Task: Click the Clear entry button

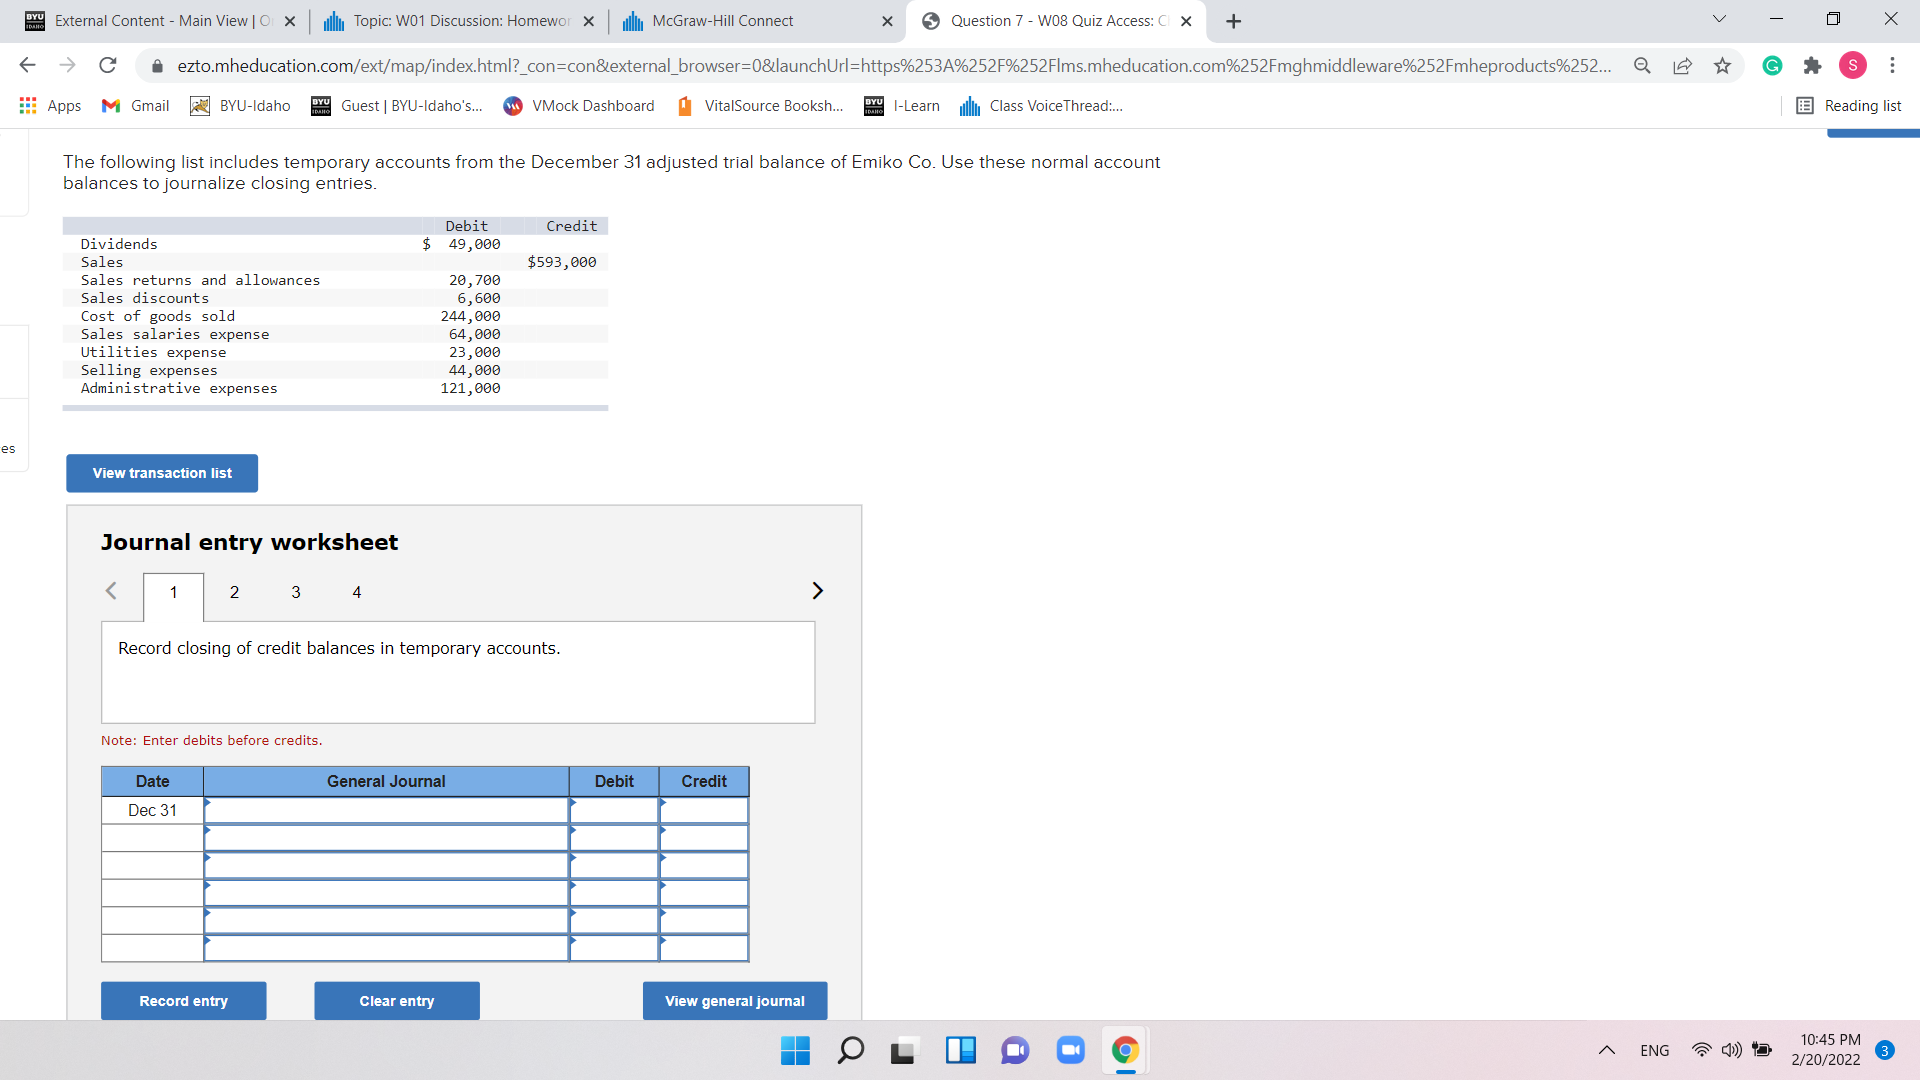Action: (x=396, y=1000)
